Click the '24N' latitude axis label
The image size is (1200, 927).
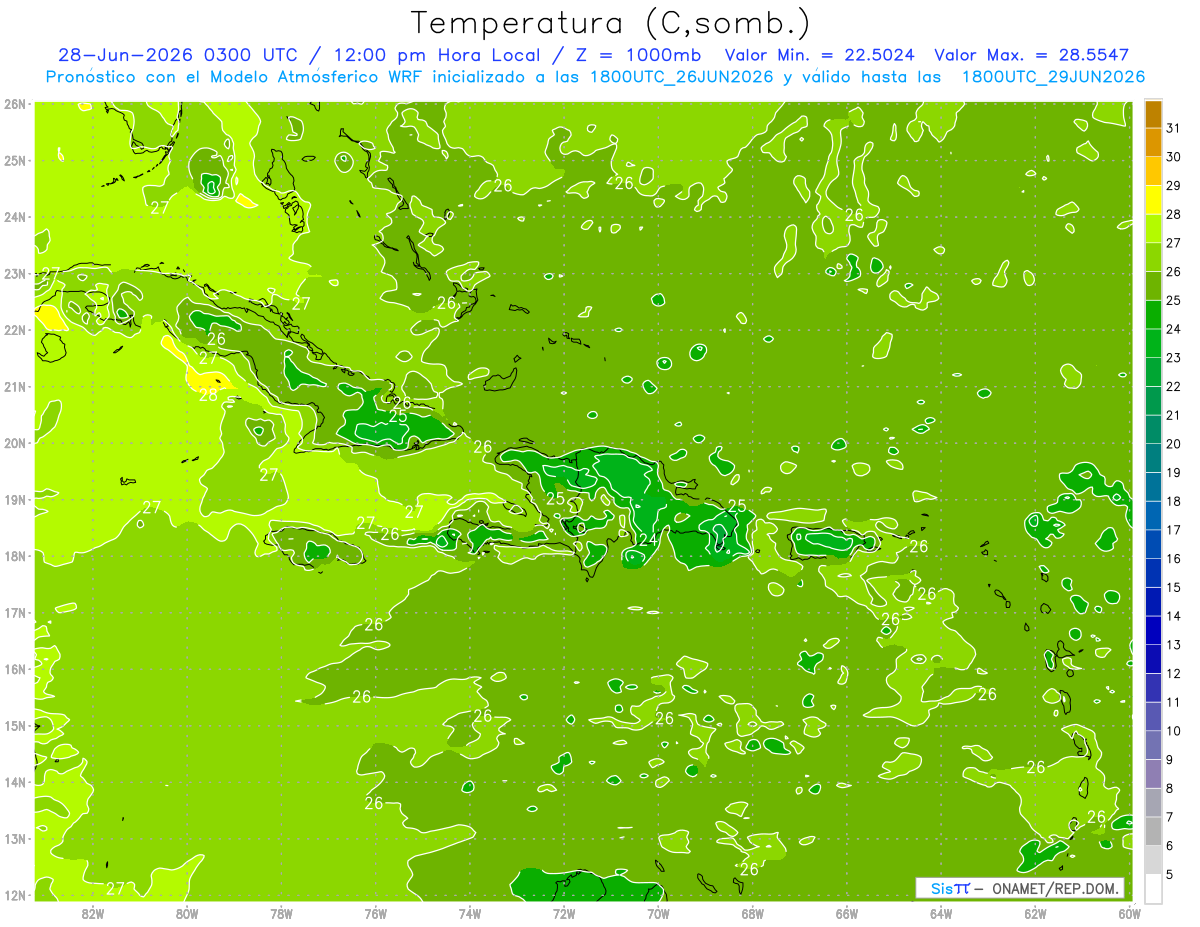coord(15,217)
